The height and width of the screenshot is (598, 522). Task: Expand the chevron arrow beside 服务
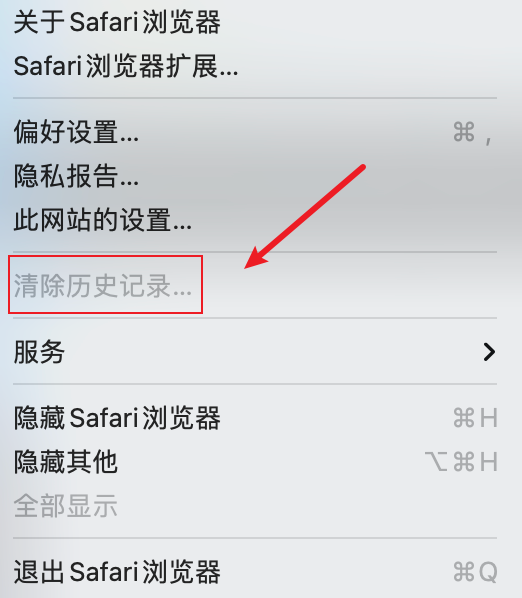(489, 352)
